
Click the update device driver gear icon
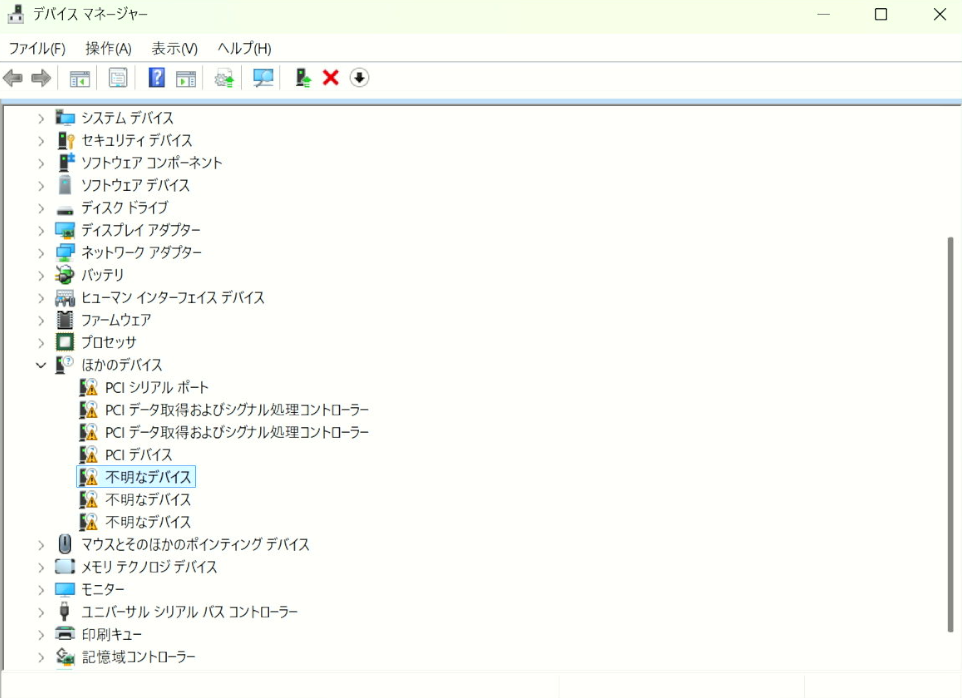(x=224, y=79)
